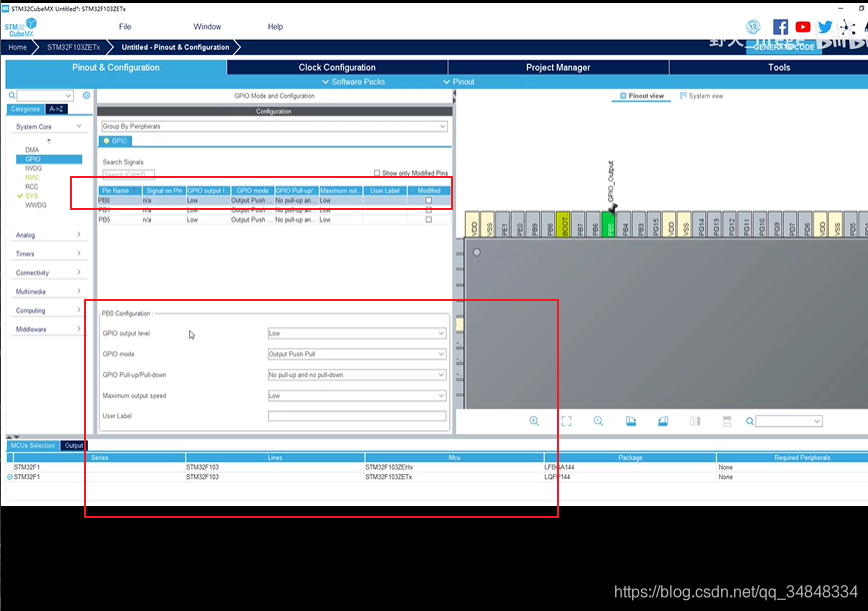Click the pin search magnifier icon
The image size is (868, 611).
point(750,421)
